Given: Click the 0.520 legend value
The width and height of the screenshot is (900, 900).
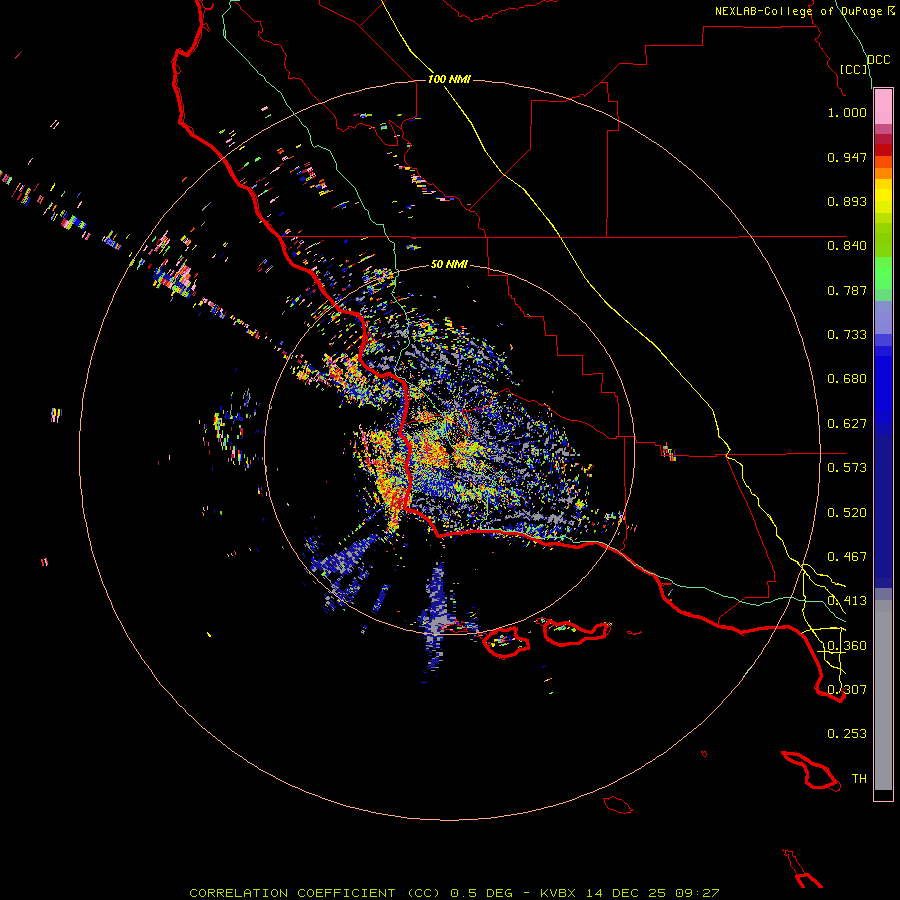Looking at the screenshot, I should click(847, 513).
